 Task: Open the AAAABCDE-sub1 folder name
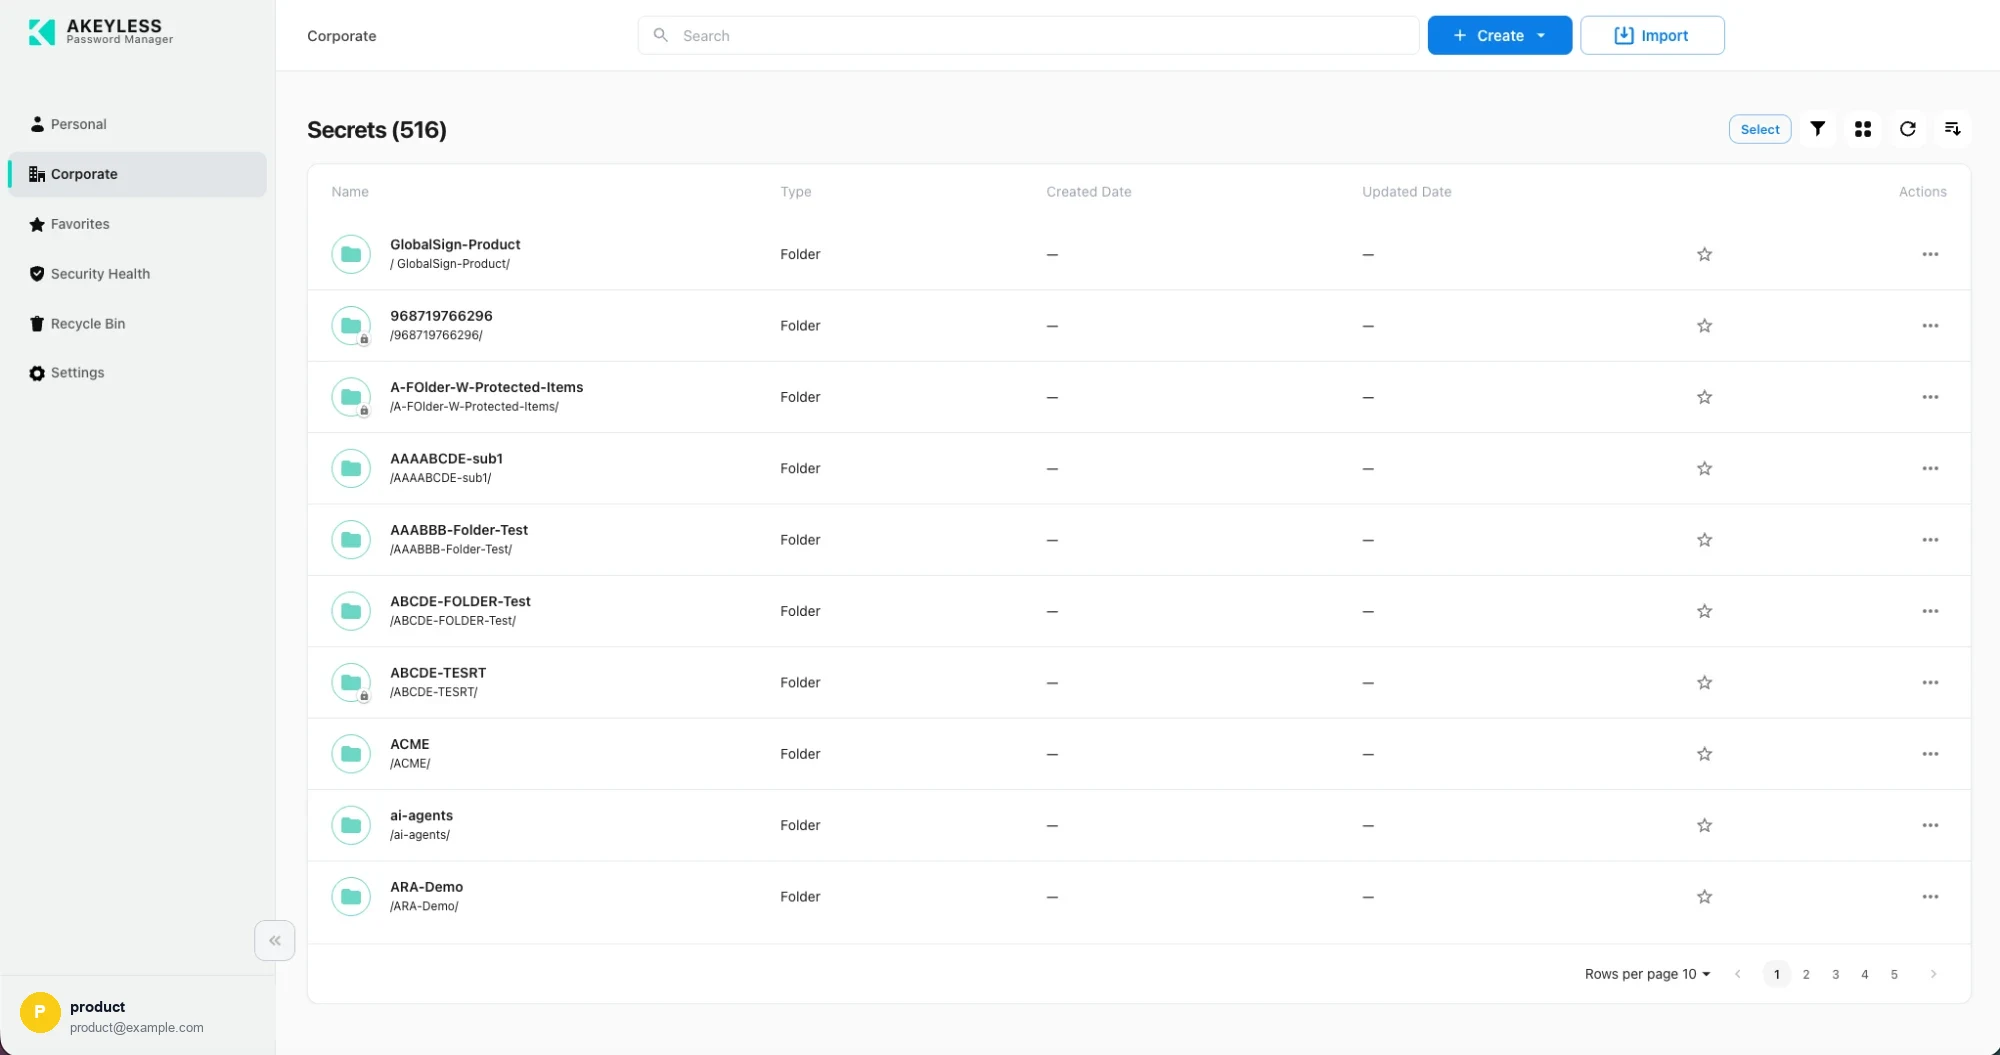pyautogui.click(x=446, y=458)
